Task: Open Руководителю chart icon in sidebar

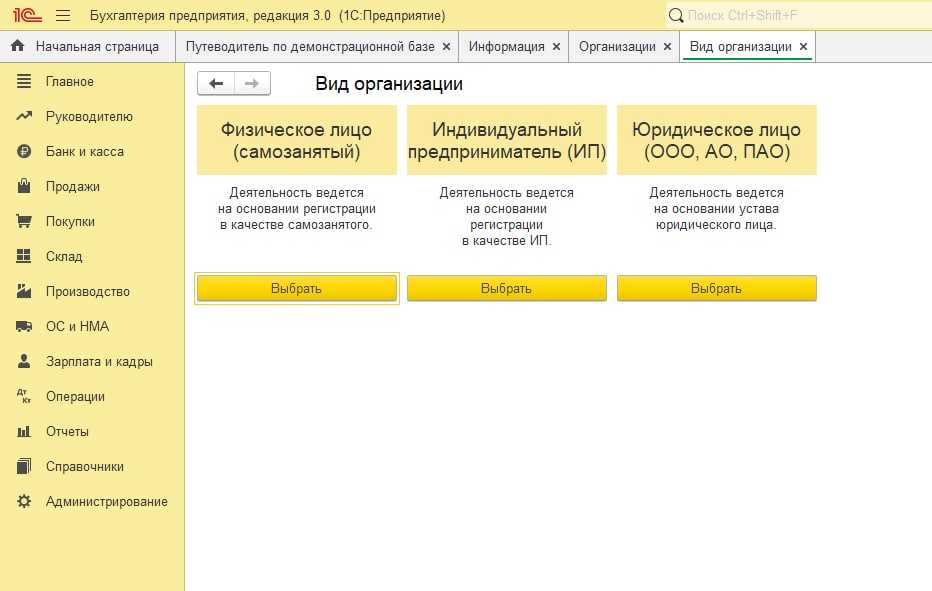Action: point(25,116)
